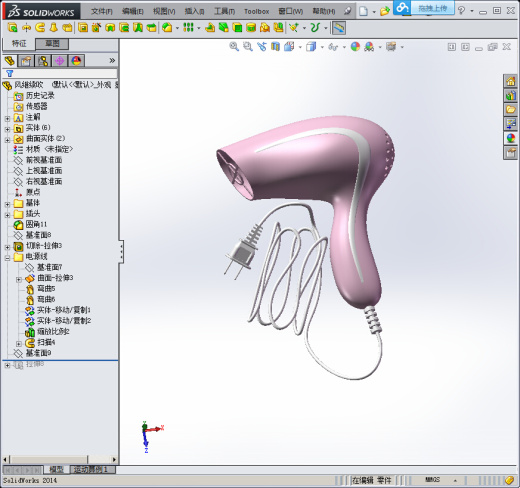Open the Fillet dropdown arrow

[x=177, y=28]
